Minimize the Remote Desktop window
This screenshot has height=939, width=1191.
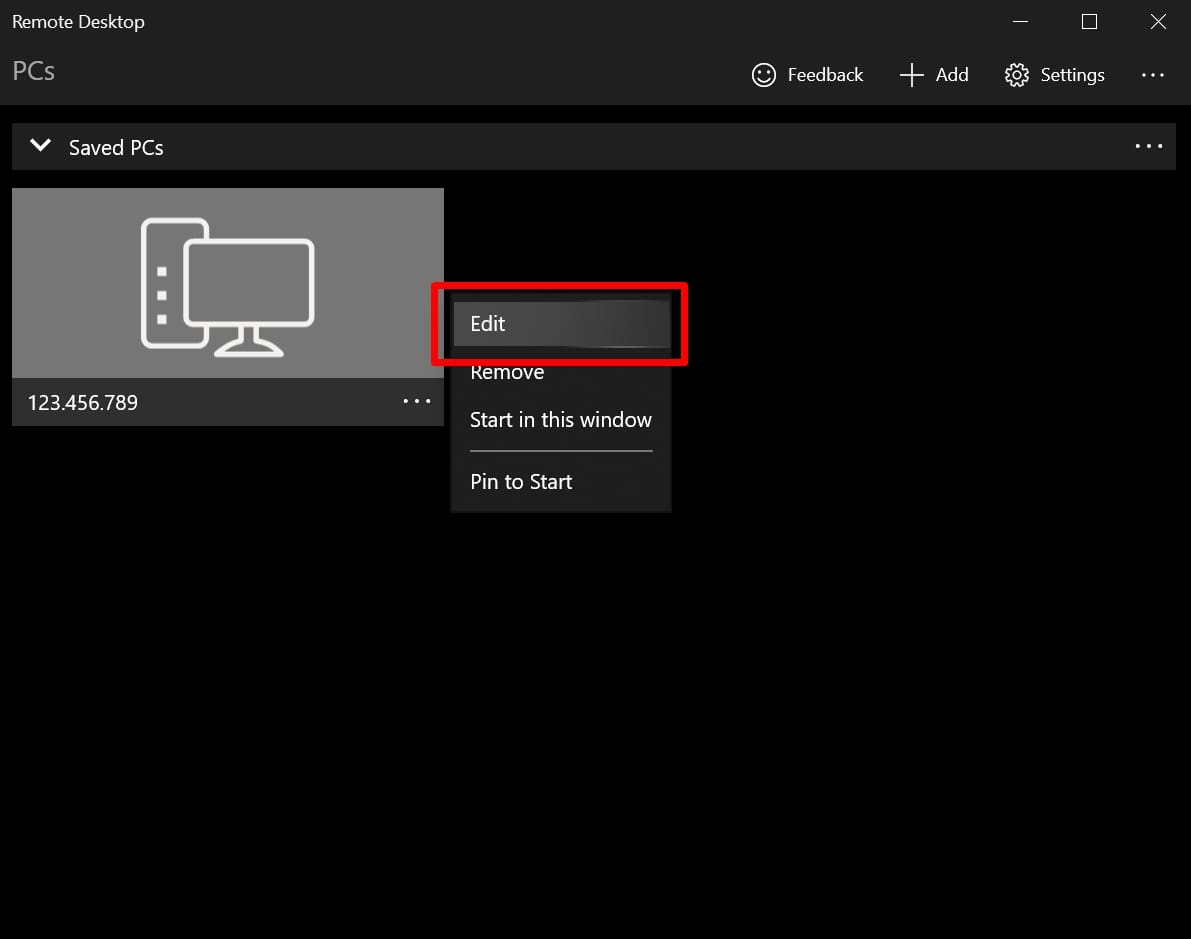[1020, 21]
